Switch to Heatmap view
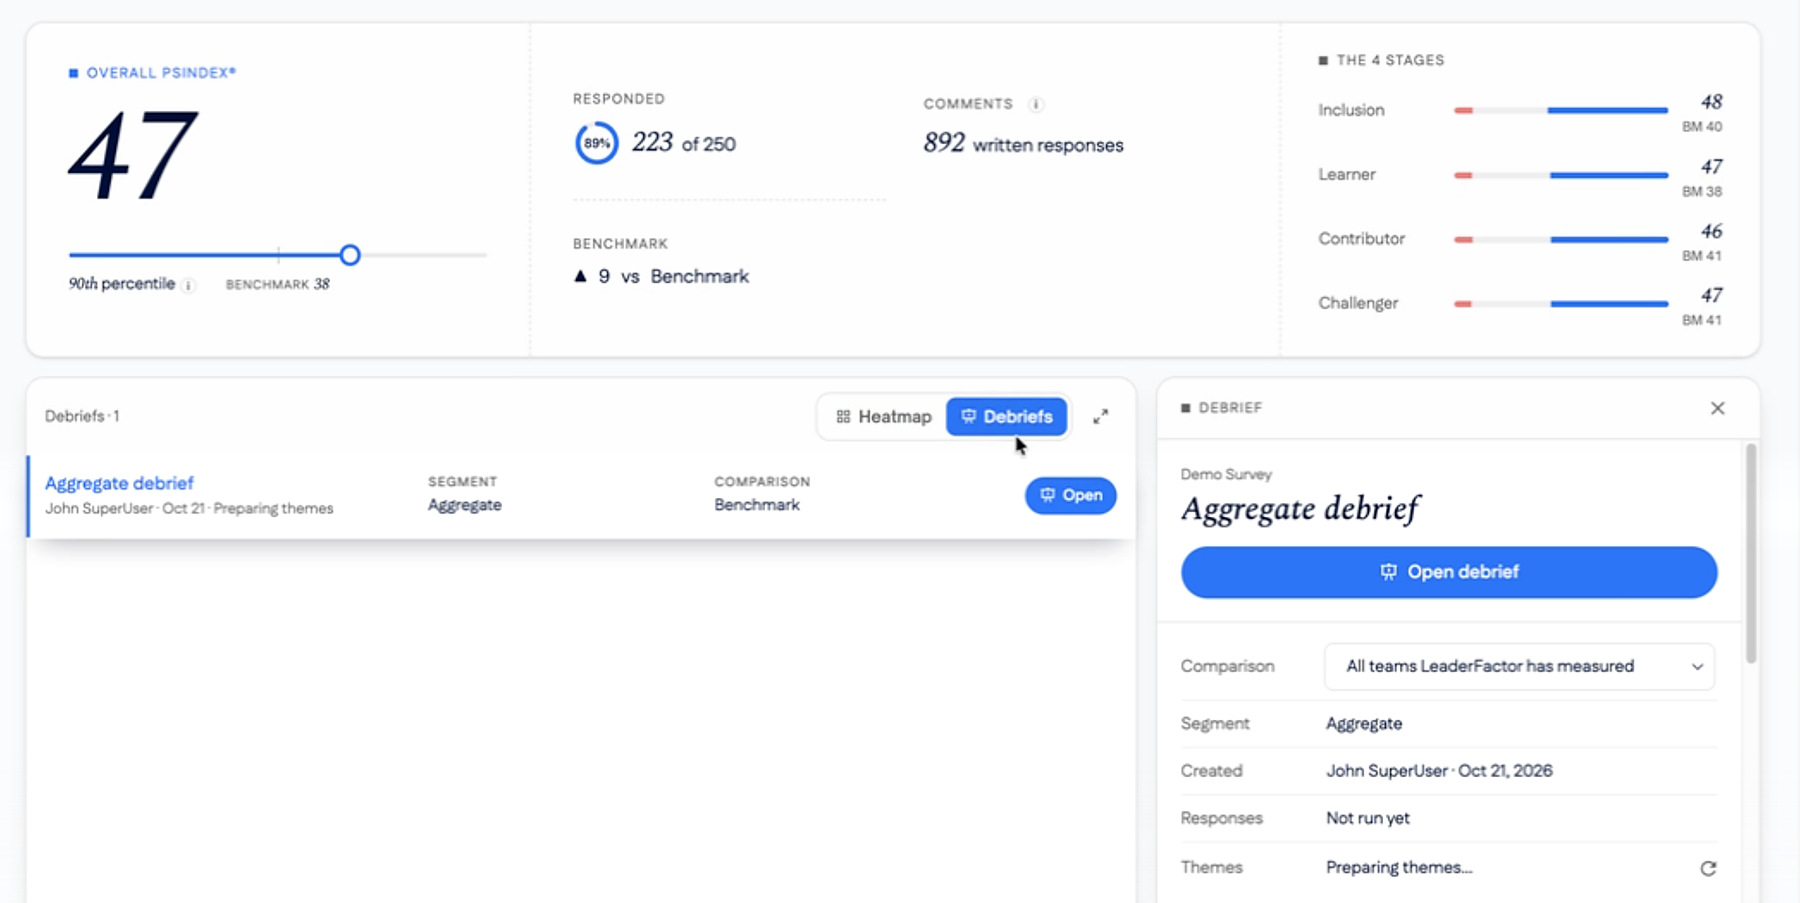 883,416
